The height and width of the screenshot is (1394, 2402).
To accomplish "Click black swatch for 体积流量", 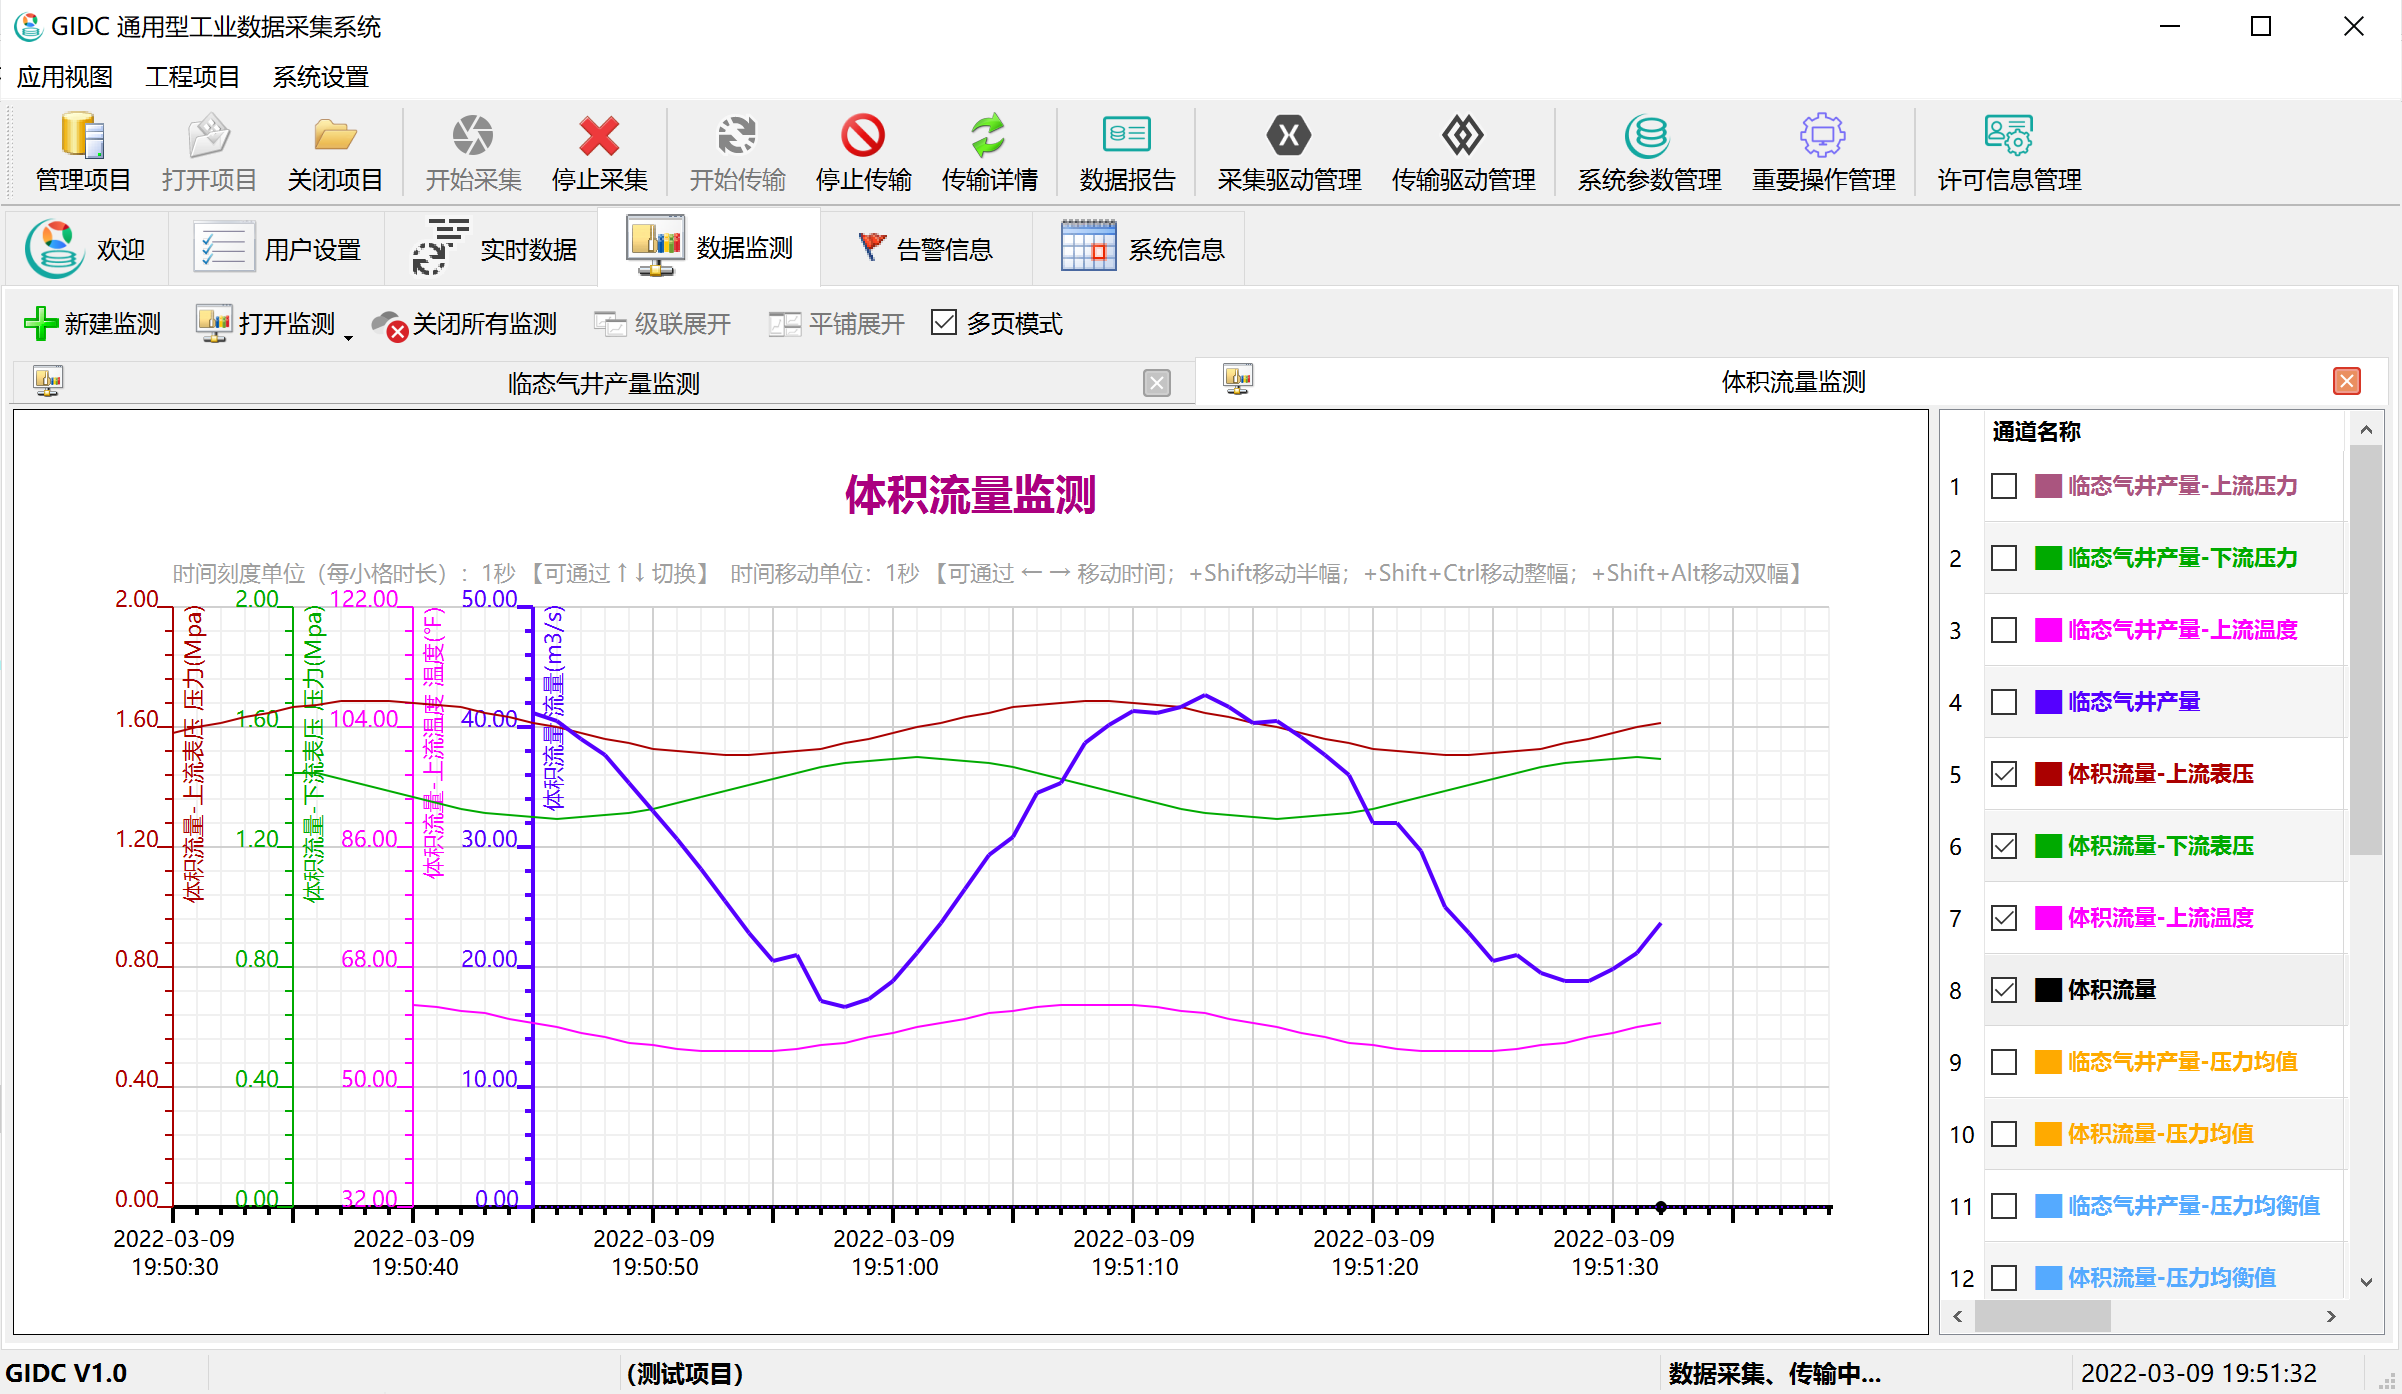I will 2048,990.
